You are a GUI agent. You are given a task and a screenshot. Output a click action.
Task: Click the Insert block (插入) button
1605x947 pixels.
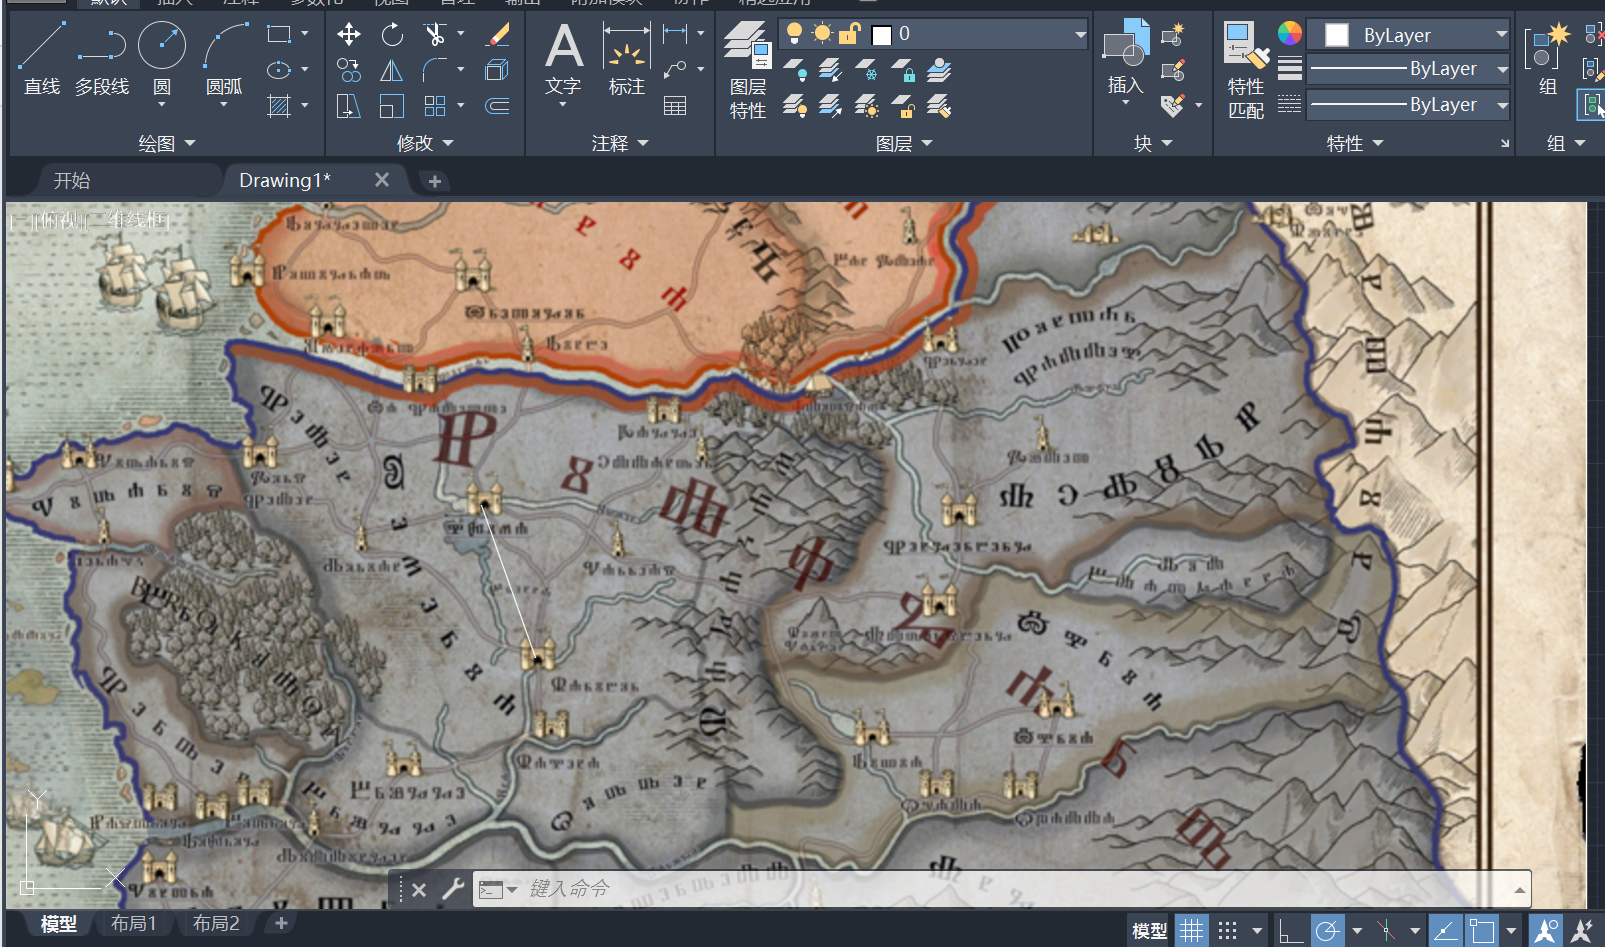(1125, 60)
